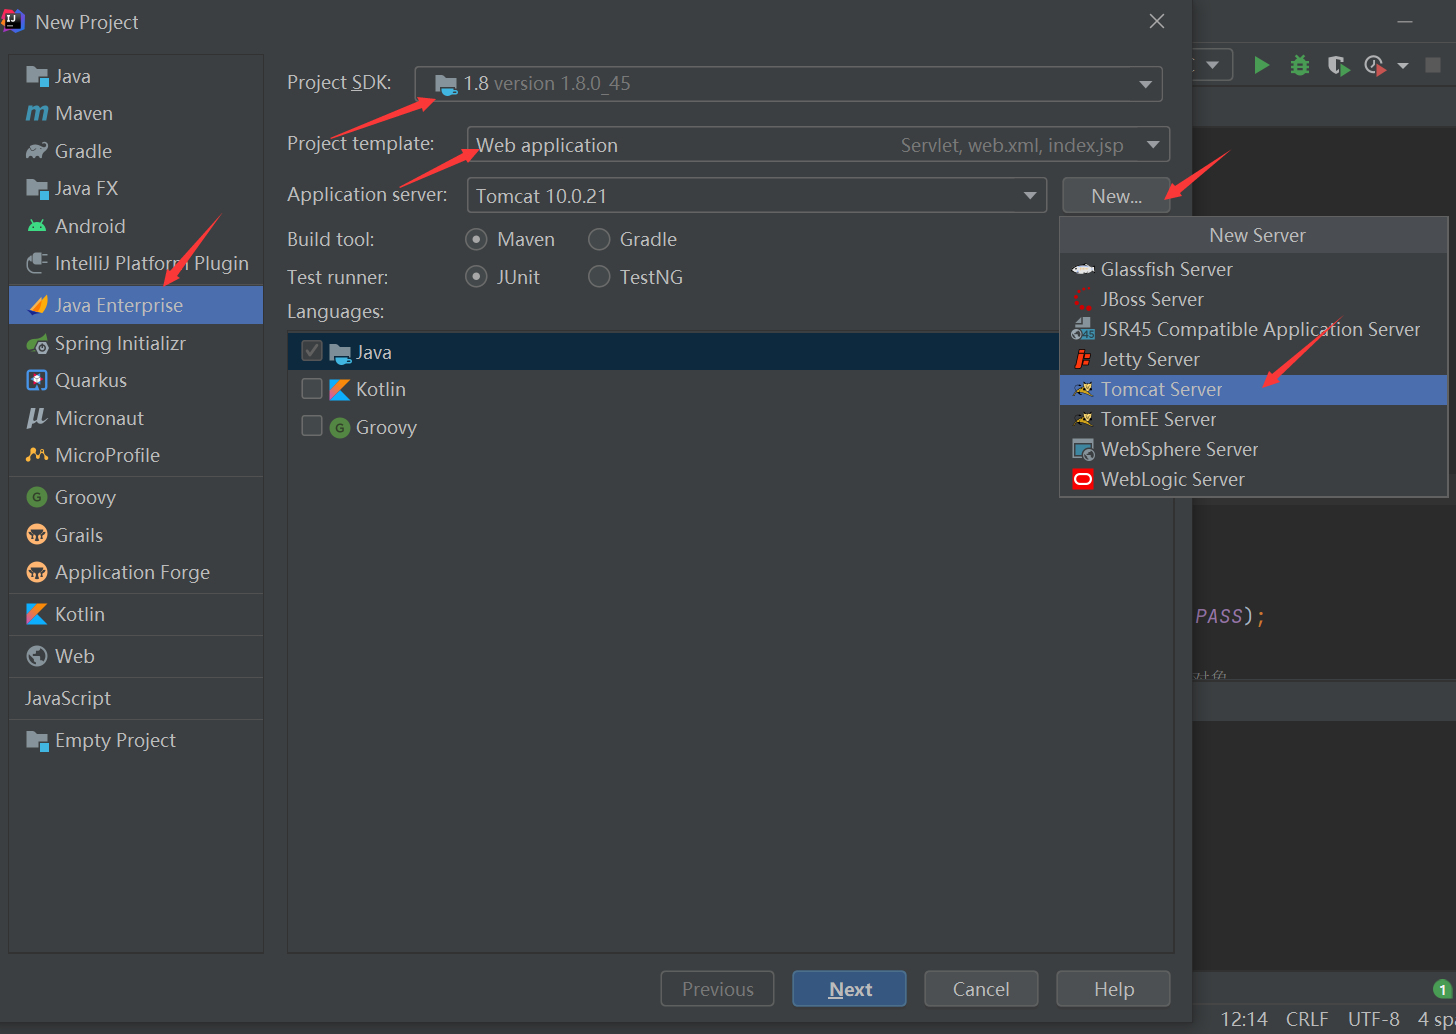
Task: Choose TomEE Server from menu
Action: [1253, 419]
